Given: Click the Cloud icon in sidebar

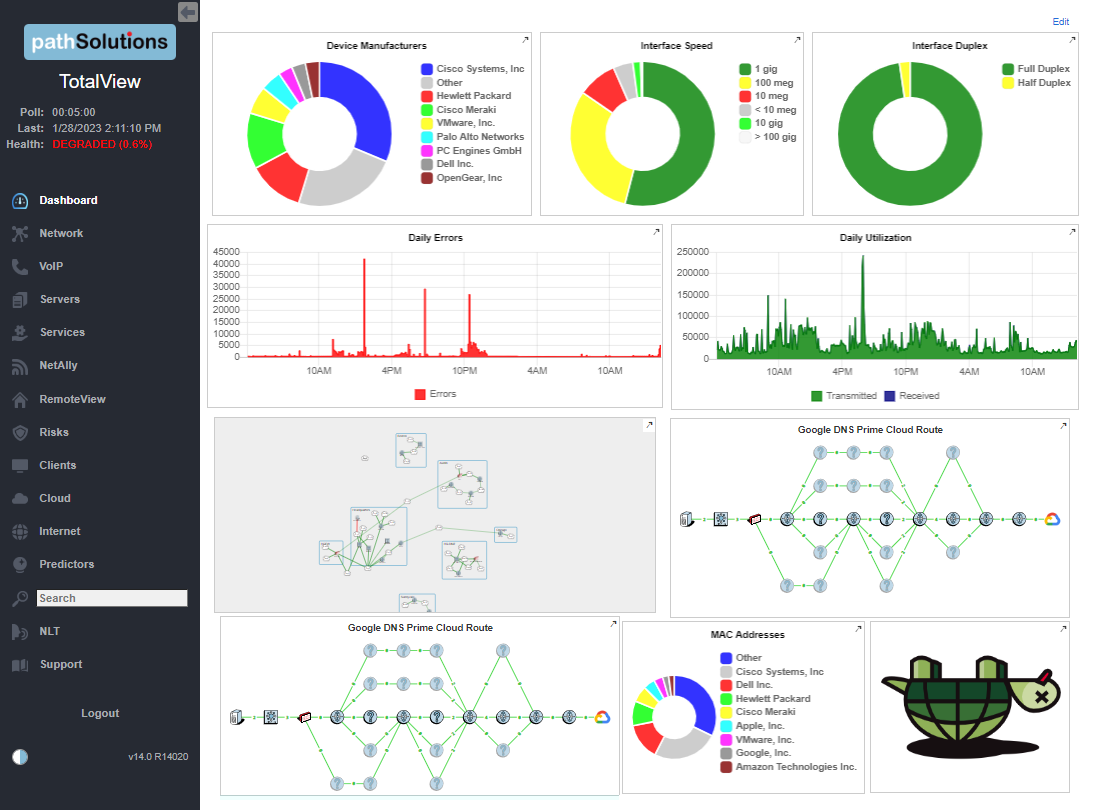Looking at the screenshot, I should point(20,499).
